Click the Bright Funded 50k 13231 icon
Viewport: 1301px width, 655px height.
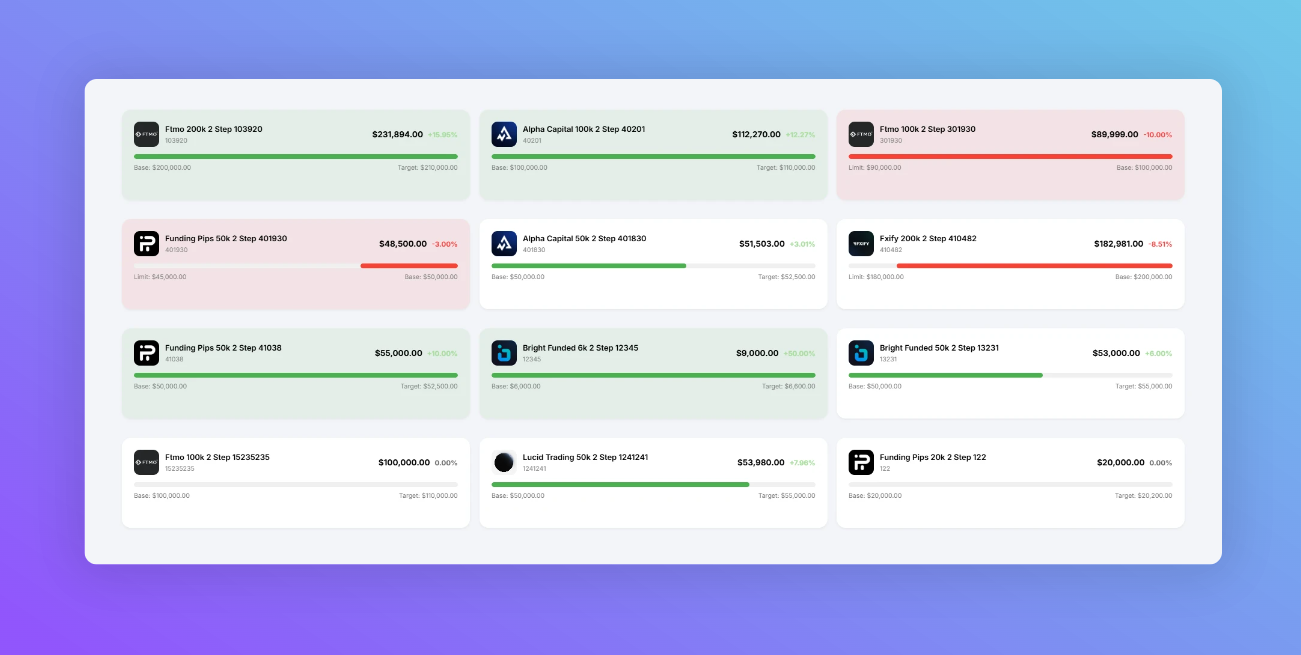pyautogui.click(x=861, y=353)
